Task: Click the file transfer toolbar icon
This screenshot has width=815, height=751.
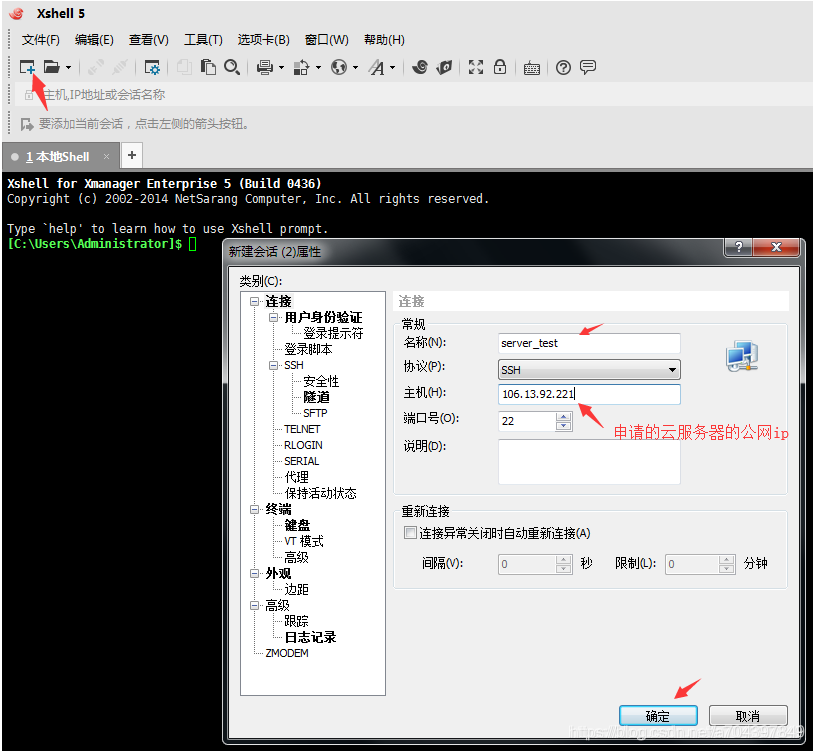Action: (x=301, y=68)
